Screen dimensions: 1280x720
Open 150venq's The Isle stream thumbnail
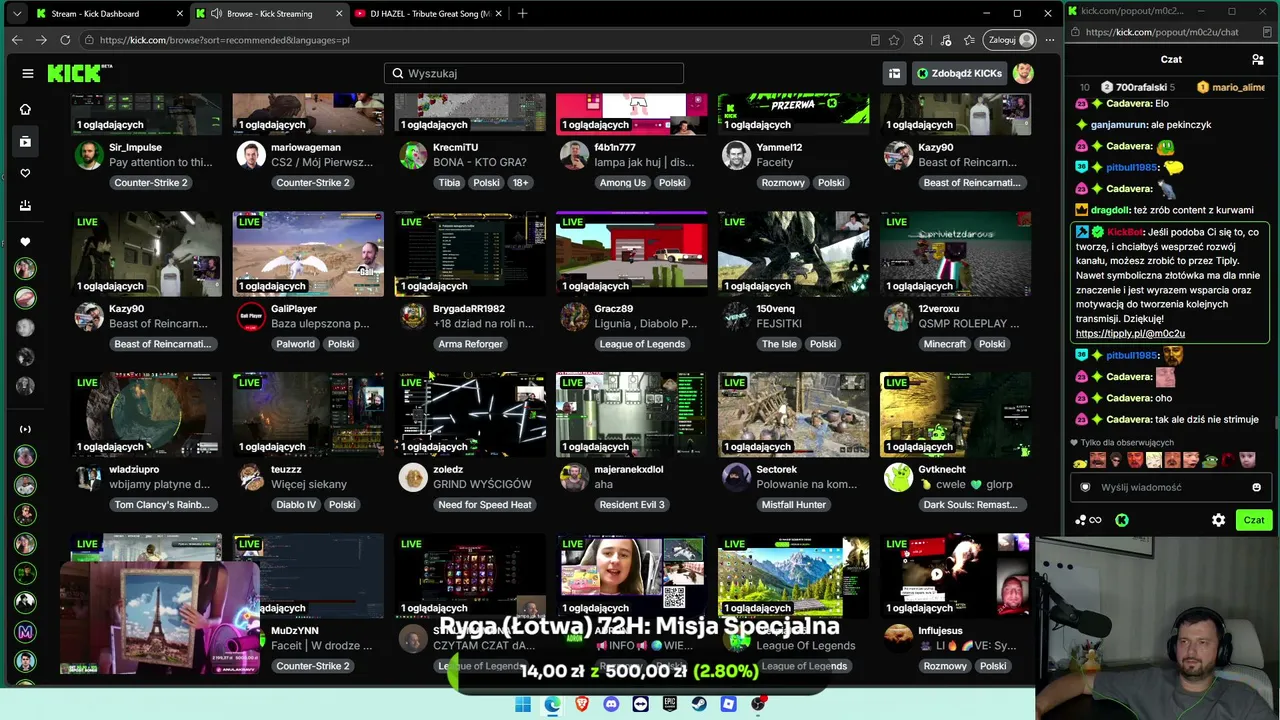(x=793, y=254)
